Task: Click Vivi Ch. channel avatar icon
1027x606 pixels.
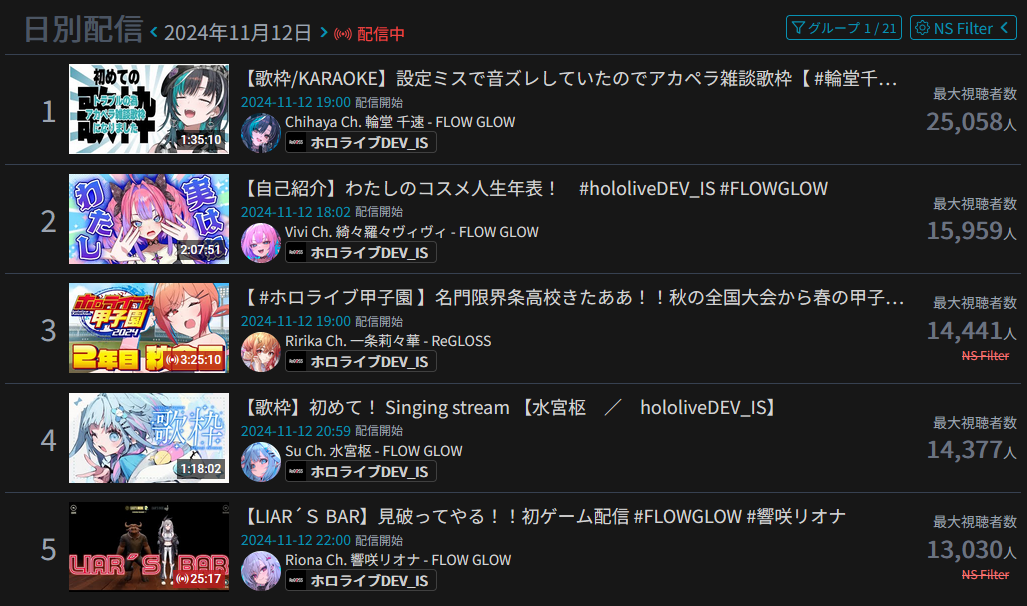Action: click(x=261, y=242)
